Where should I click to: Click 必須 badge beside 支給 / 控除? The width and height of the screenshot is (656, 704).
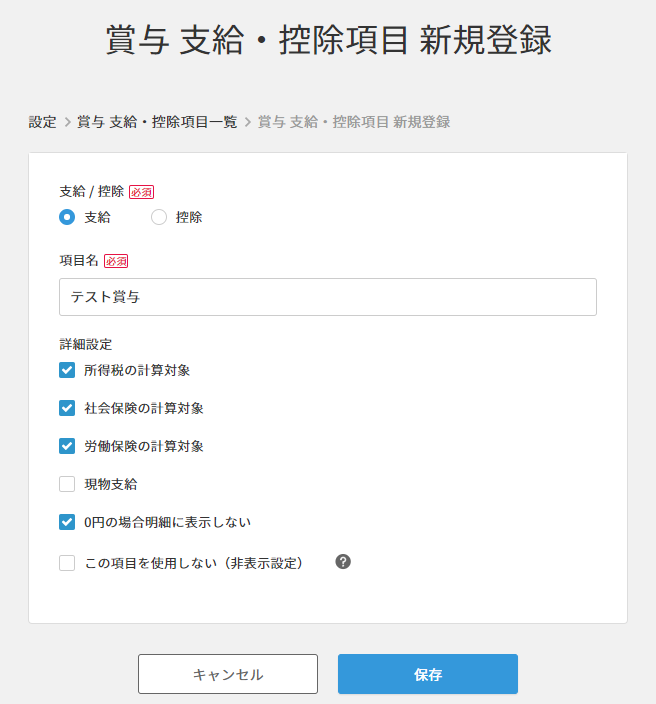pos(141,192)
